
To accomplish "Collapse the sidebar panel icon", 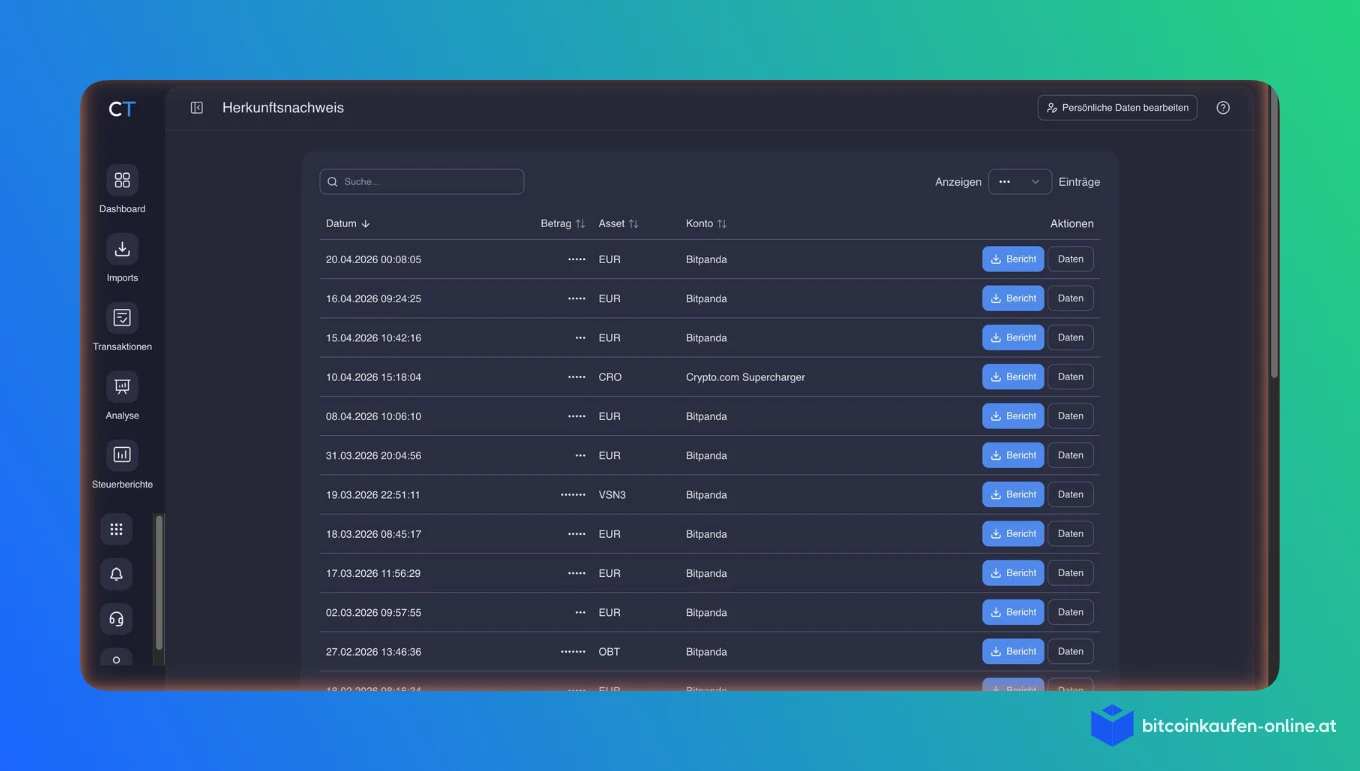I will click(x=197, y=108).
